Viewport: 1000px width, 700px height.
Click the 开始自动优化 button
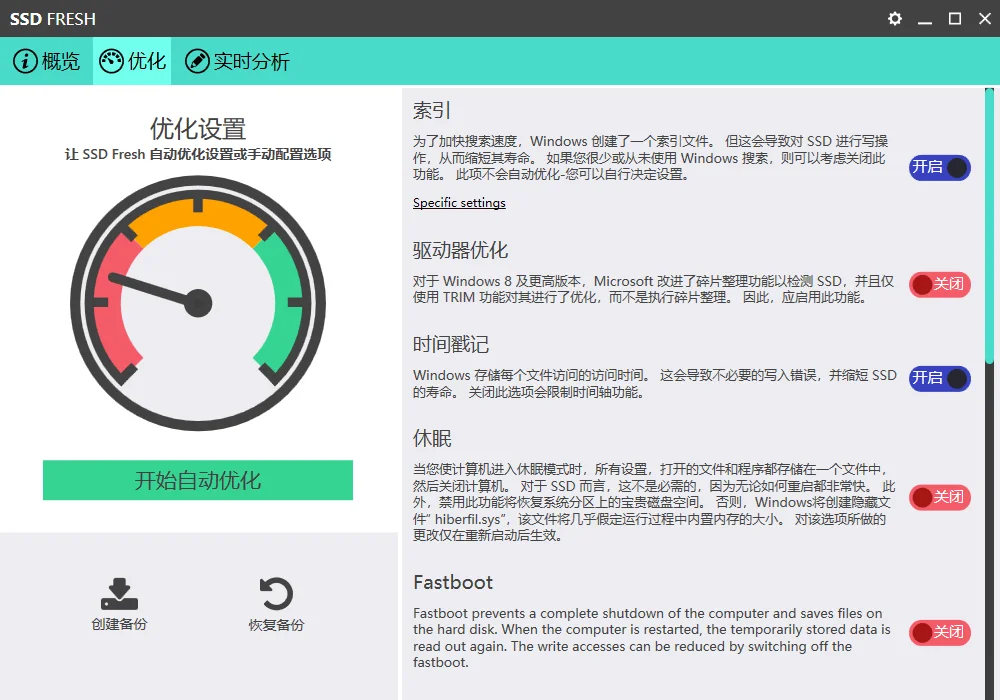(197, 480)
